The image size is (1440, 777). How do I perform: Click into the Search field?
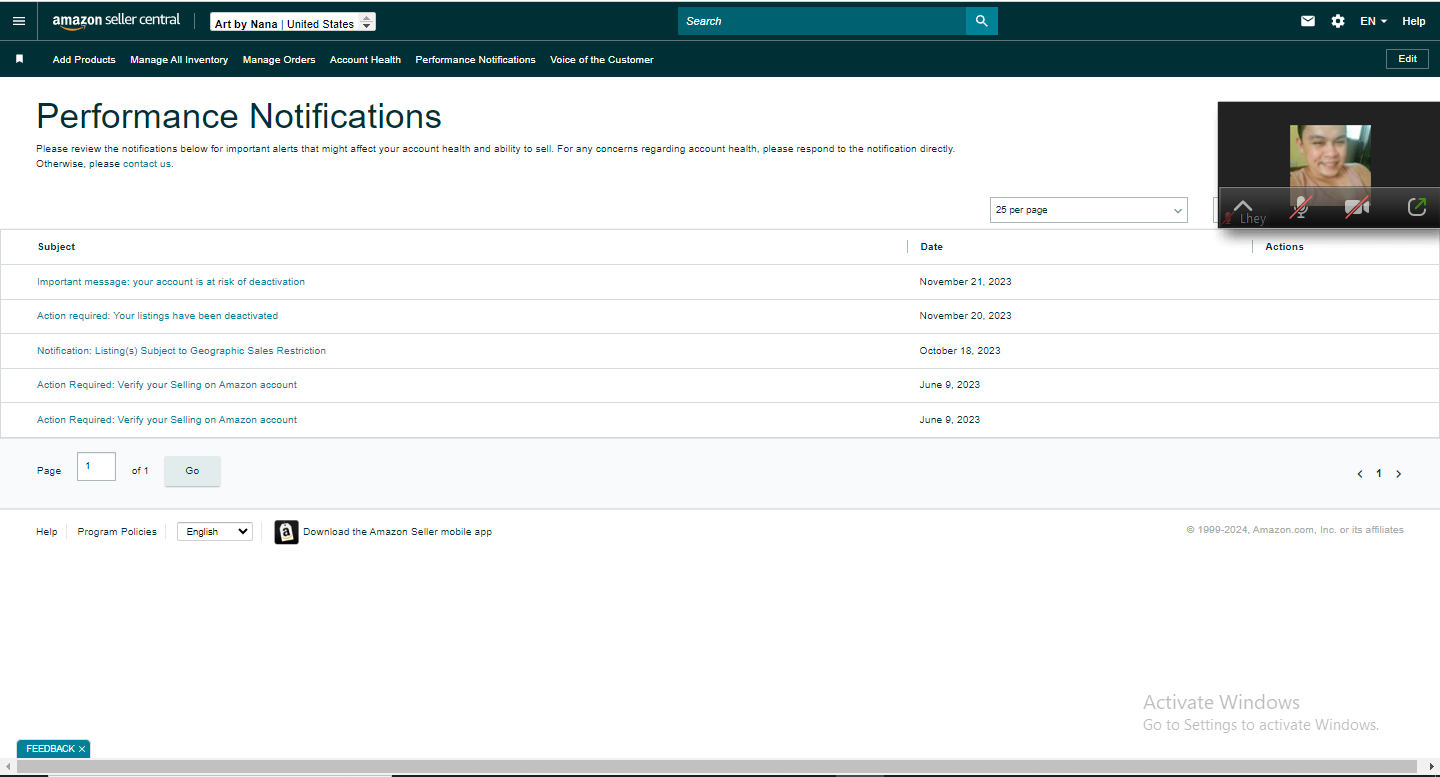point(822,21)
